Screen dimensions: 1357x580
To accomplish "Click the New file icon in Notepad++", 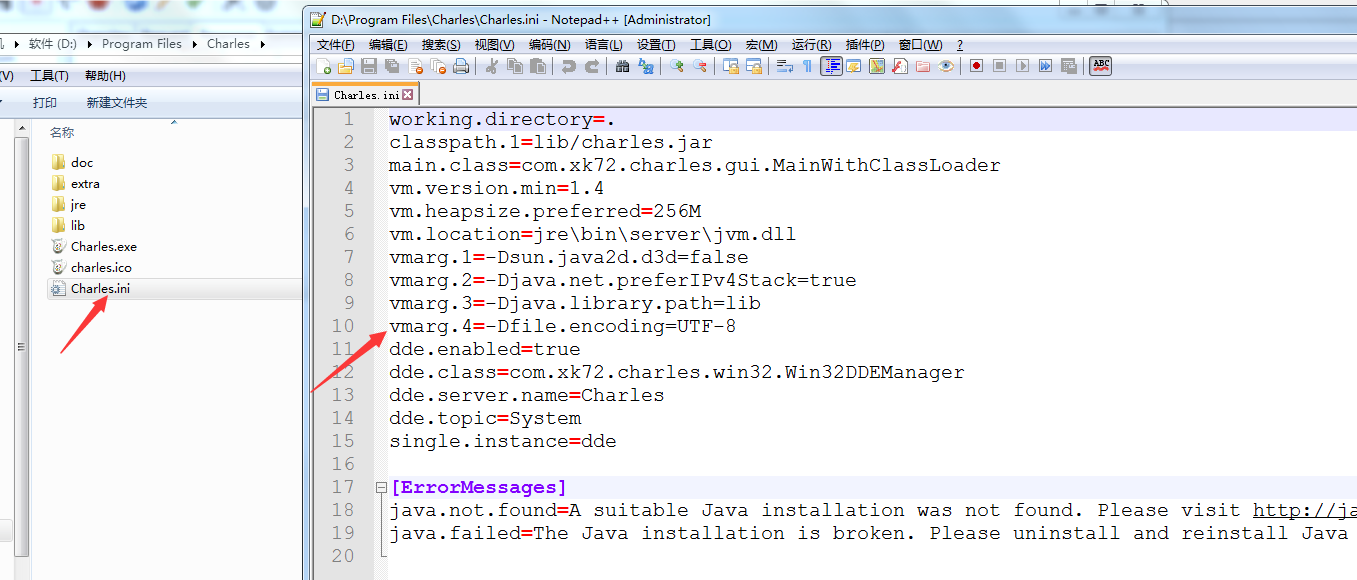I will [x=324, y=66].
